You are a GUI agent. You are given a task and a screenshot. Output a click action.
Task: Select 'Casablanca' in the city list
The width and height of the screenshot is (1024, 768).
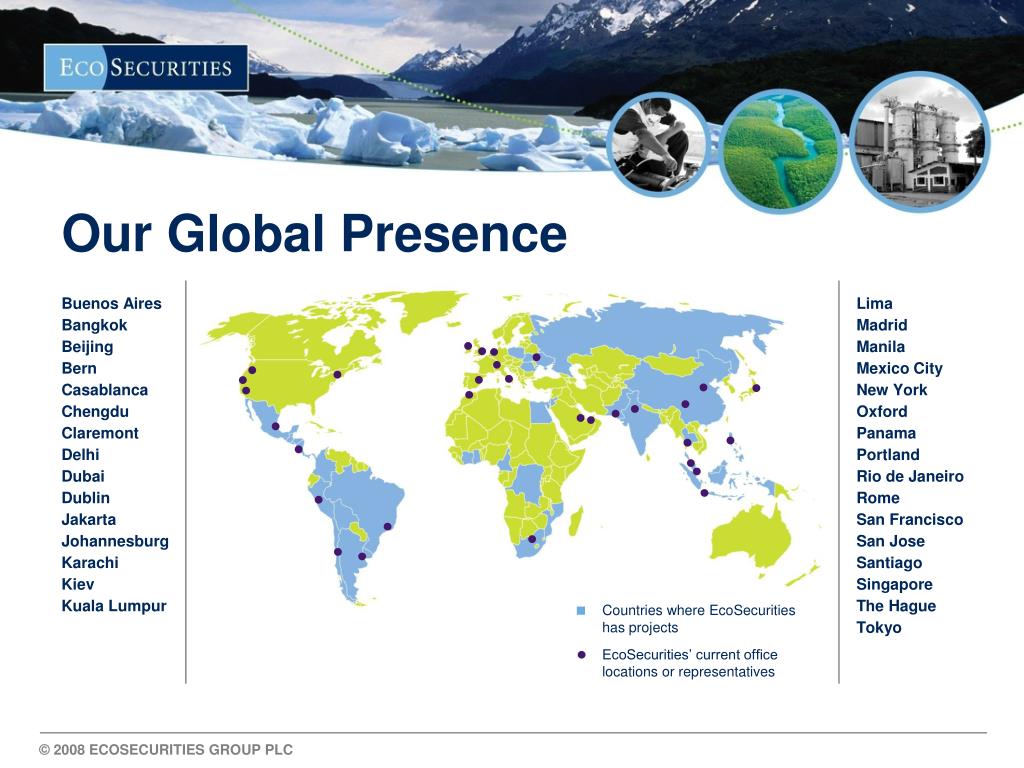click(x=104, y=390)
